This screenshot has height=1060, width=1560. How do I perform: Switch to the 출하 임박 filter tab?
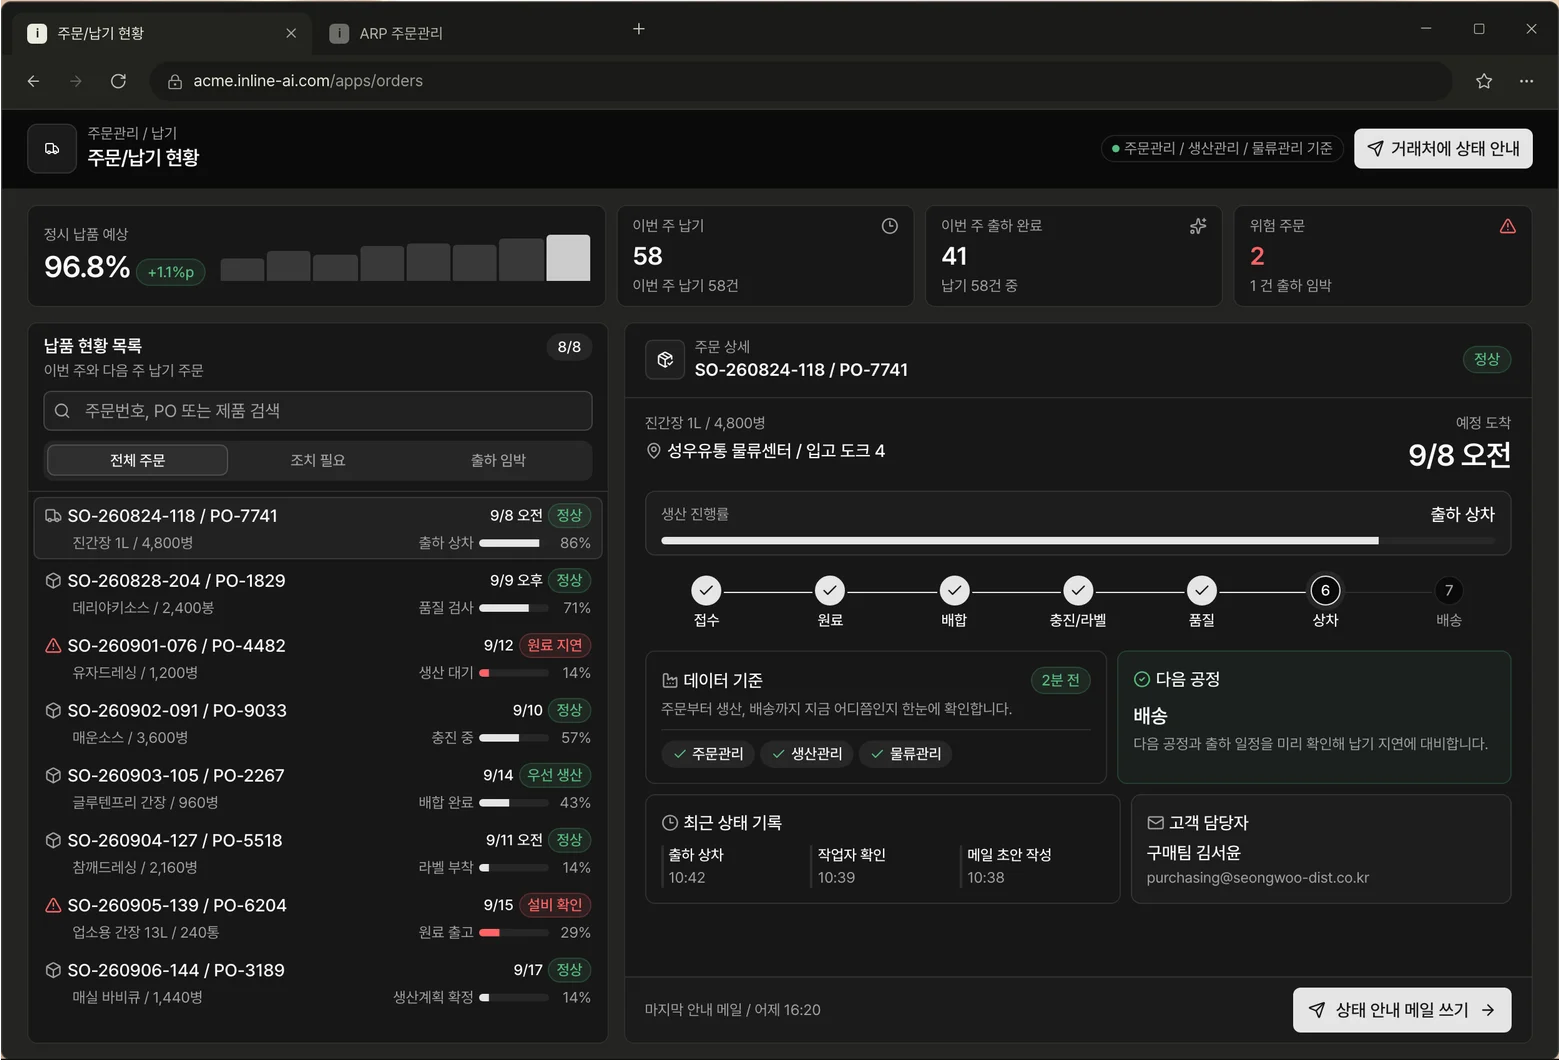498,460
